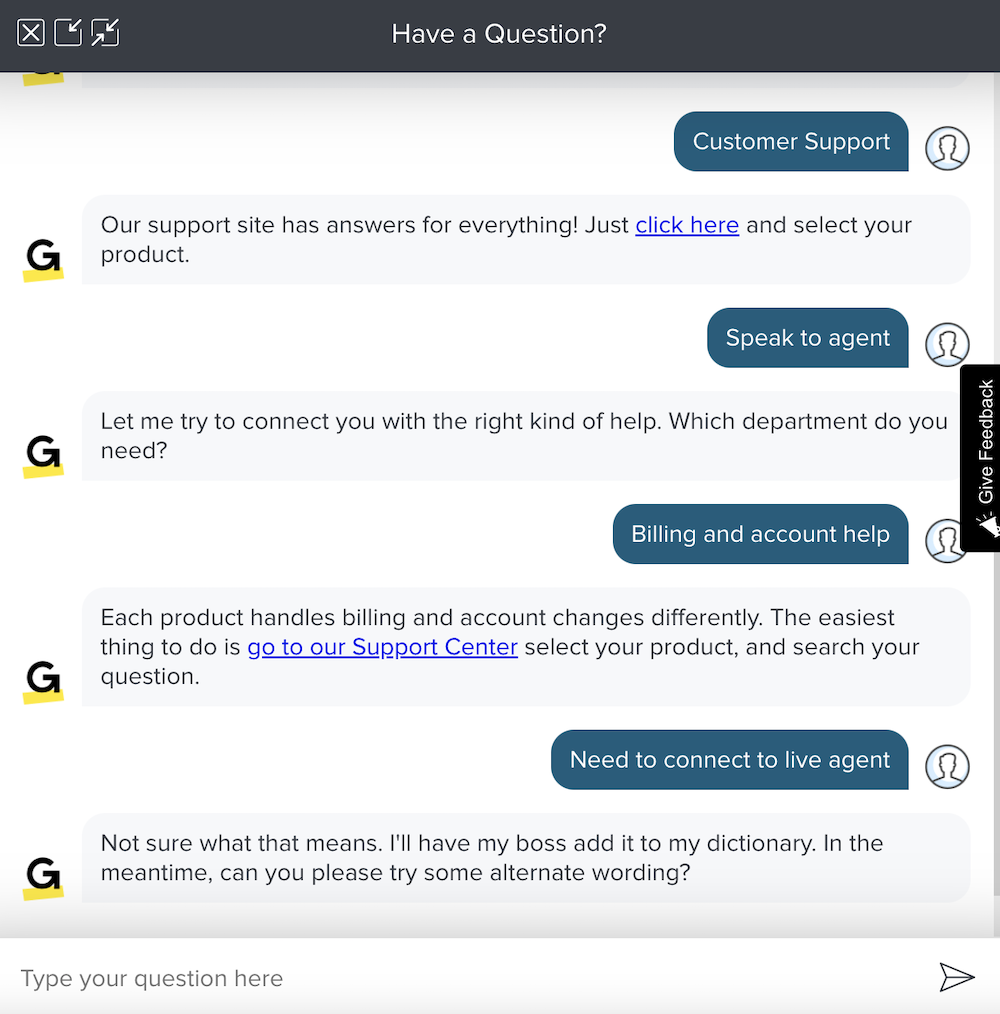The image size is (1000, 1014).
Task: Click the pop-out chat window icon
Action: 68,33
